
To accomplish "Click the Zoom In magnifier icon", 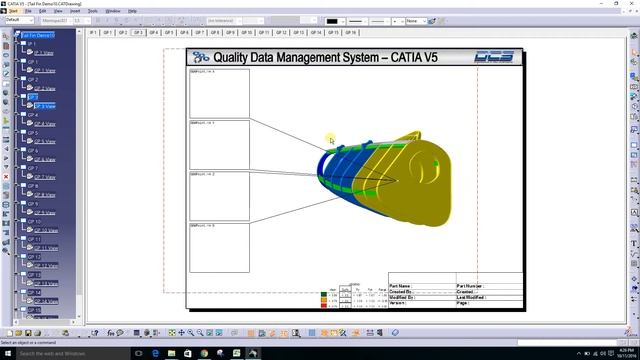I will (x=191, y=333).
